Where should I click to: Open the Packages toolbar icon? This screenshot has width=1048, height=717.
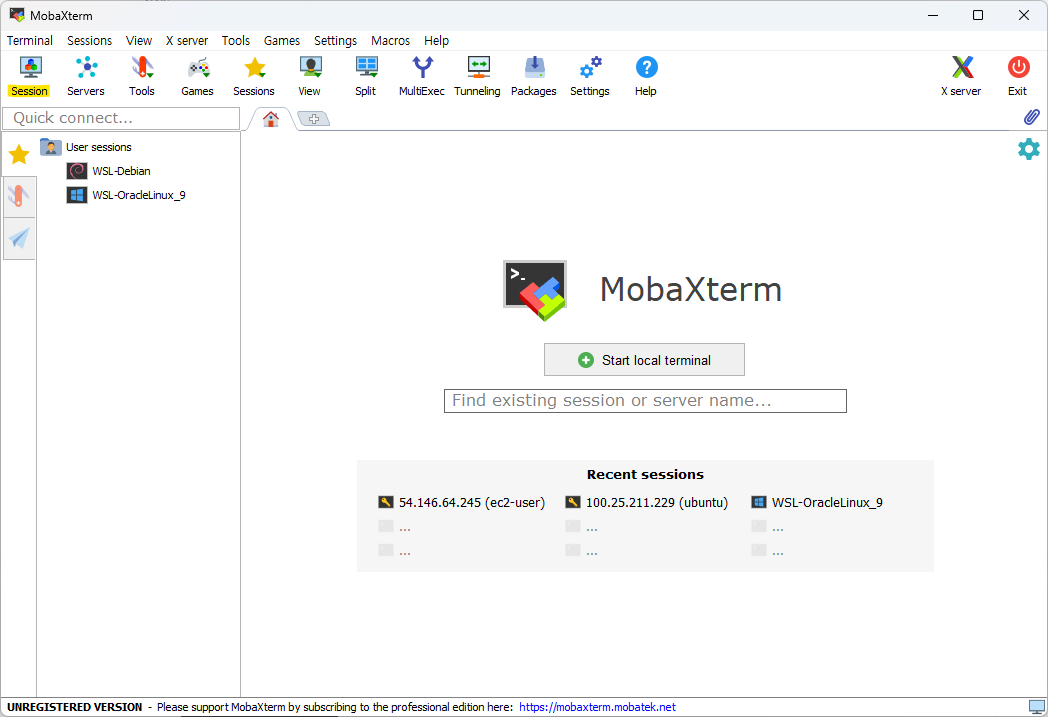pos(533,77)
